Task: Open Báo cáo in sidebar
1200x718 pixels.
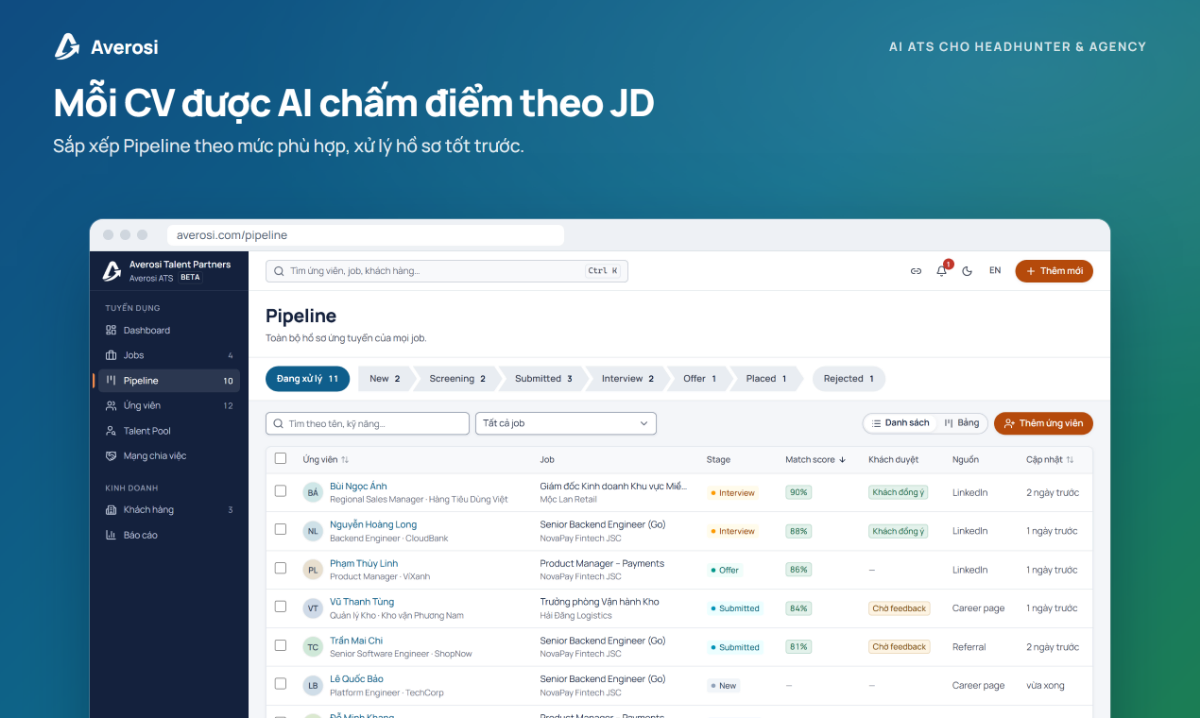Action: (168, 535)
